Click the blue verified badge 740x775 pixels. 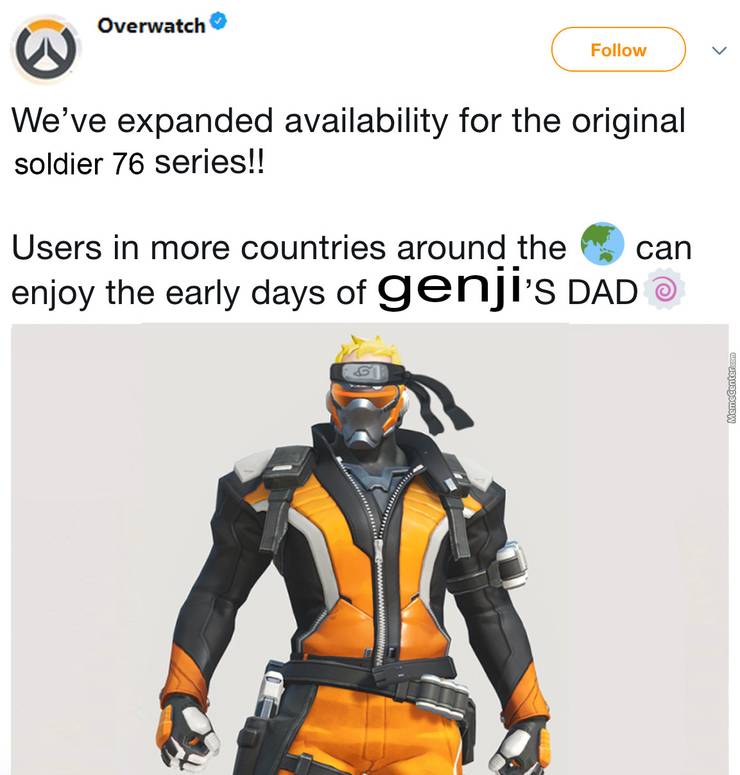point(218,22)
